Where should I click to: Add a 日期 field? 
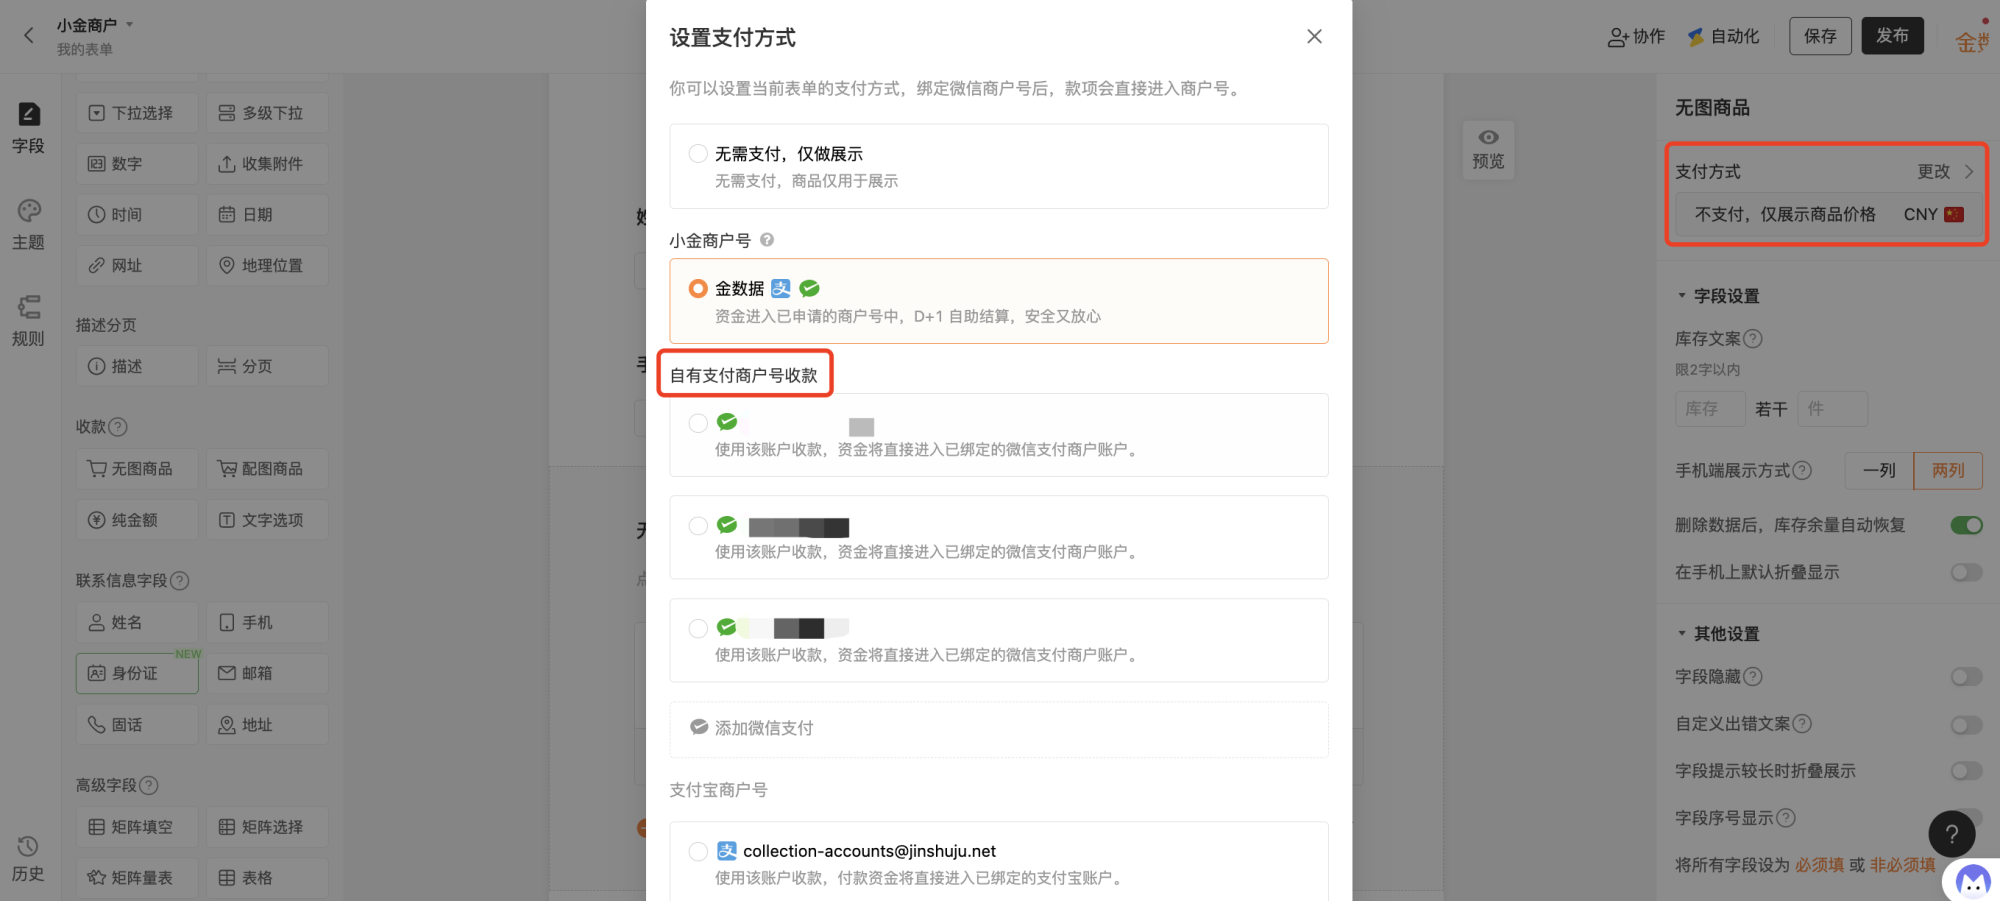(x=267, y=215)
